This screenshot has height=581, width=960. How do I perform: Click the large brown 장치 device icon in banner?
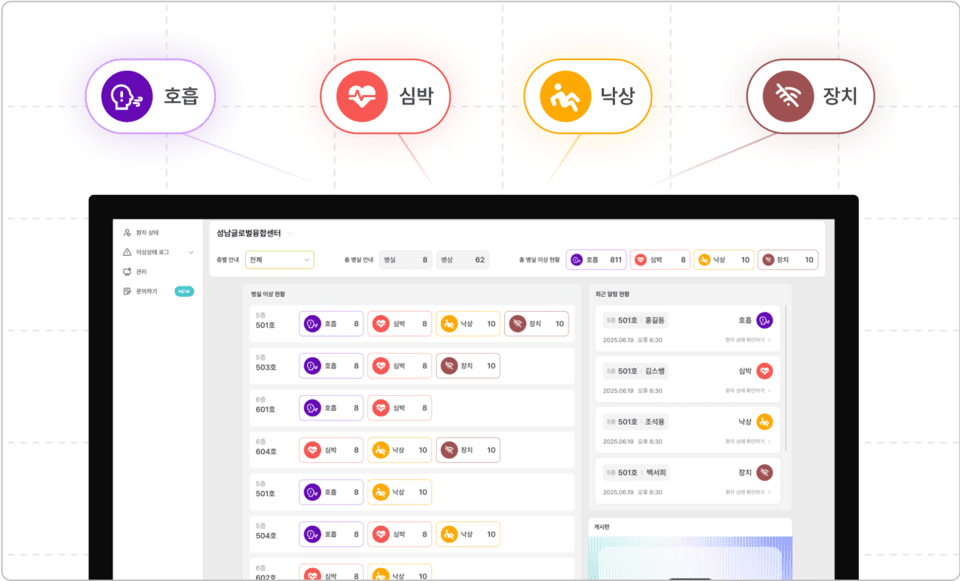(788, 96)
